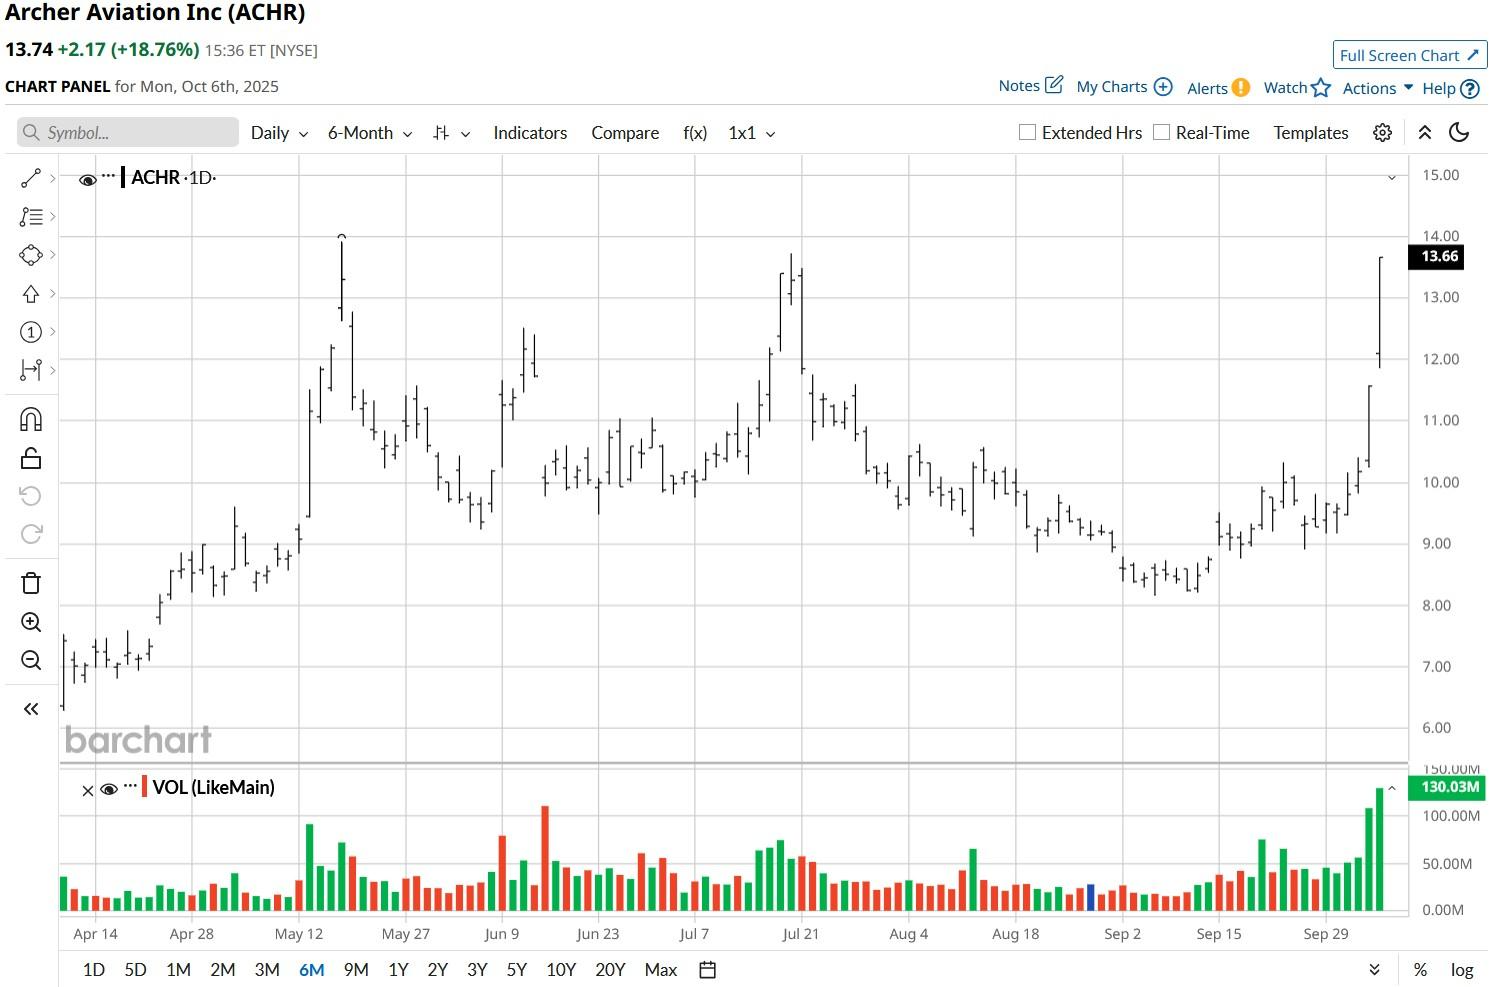This screenshot has height=987, width=1492.
Task: Open VOL indicator more options
Action: (x=131, y=786)
